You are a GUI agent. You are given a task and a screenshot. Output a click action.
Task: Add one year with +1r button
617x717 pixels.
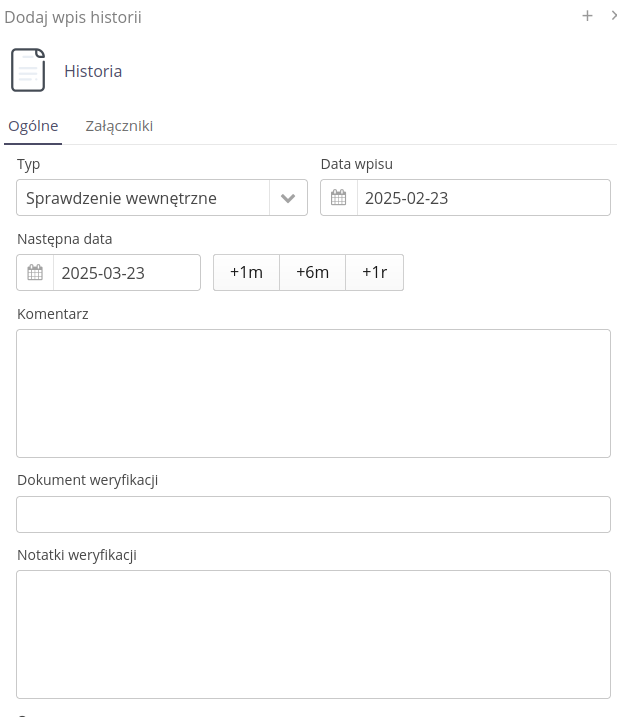[x=374, y=273]
